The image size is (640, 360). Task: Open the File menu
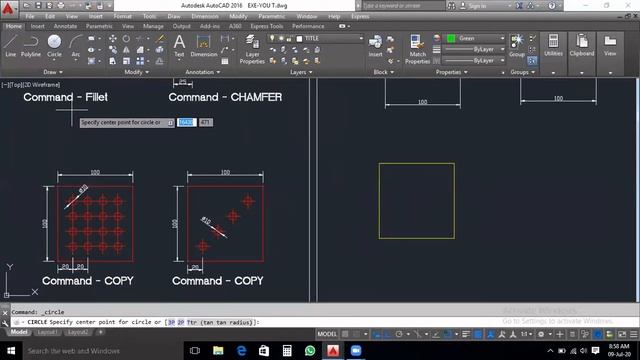coord(30,16)
